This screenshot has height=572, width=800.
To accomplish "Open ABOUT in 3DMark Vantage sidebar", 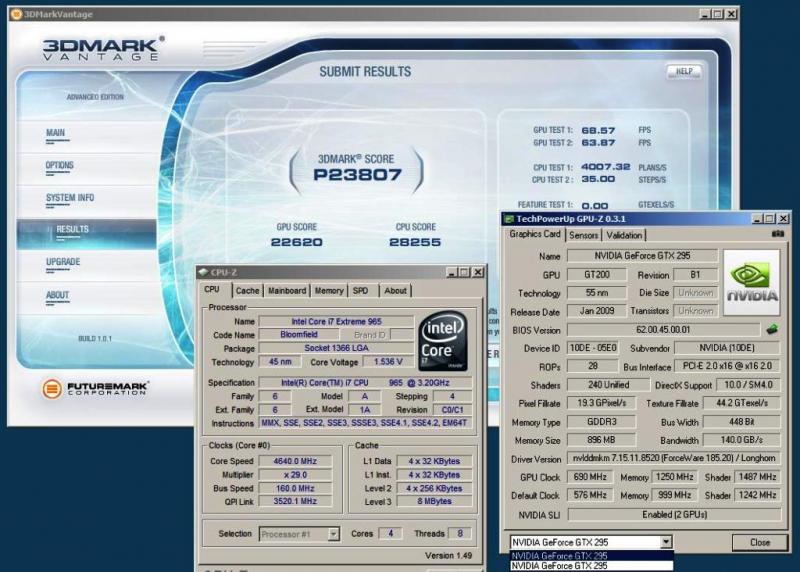I will (x=57, y=295).
